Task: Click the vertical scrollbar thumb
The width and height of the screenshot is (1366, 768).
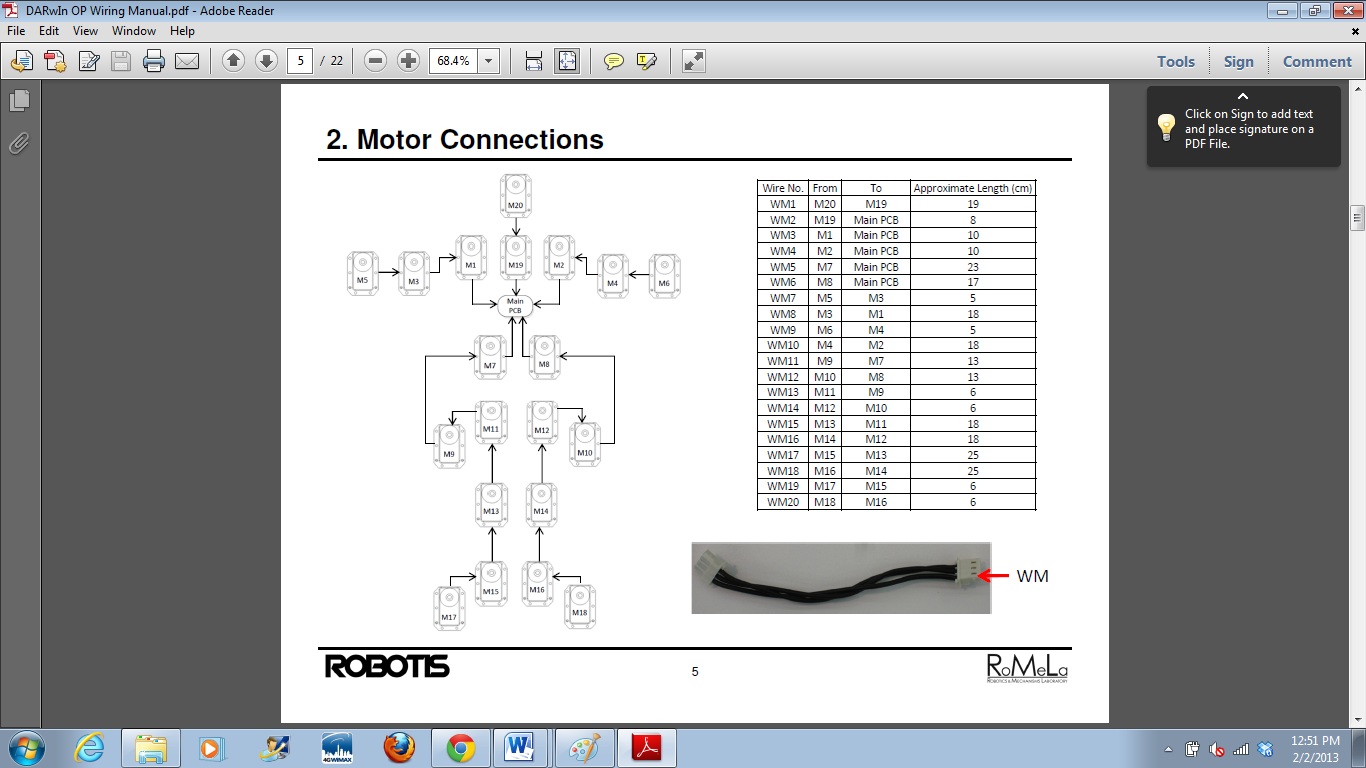Action: click(1357, 217)
